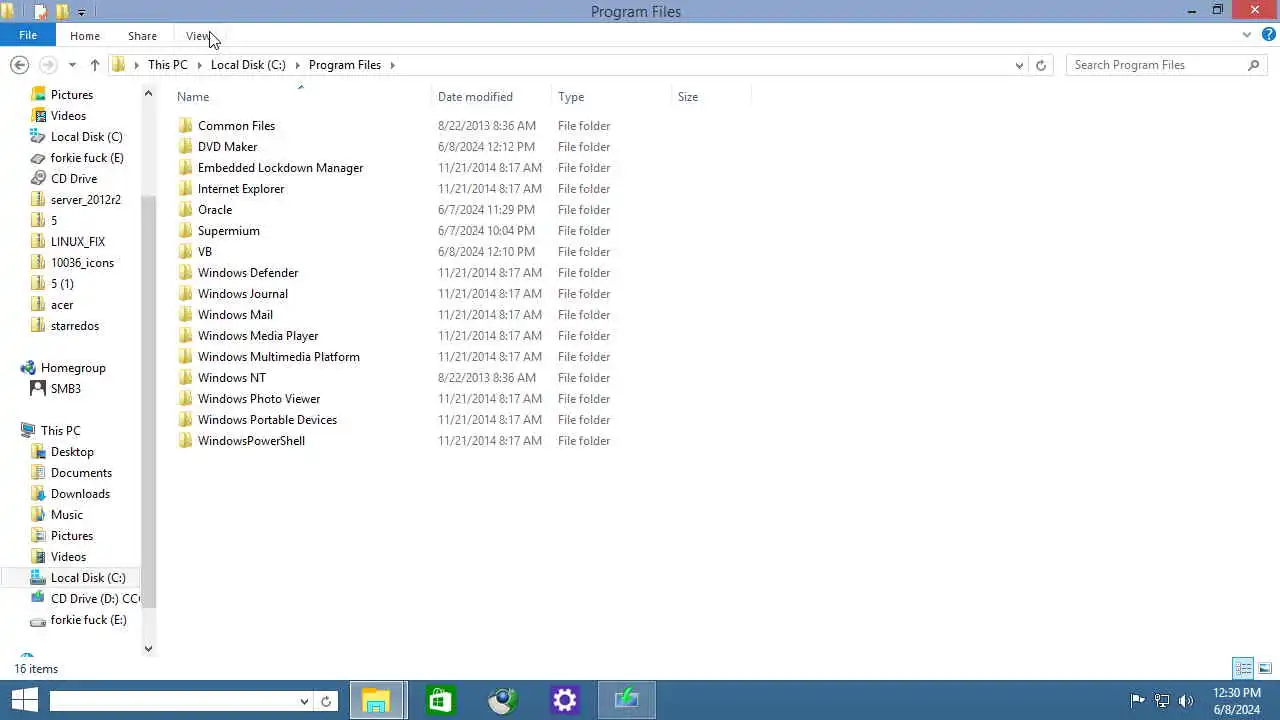
Task: Click the New folder icon in title bar
Action: (62, 12)
